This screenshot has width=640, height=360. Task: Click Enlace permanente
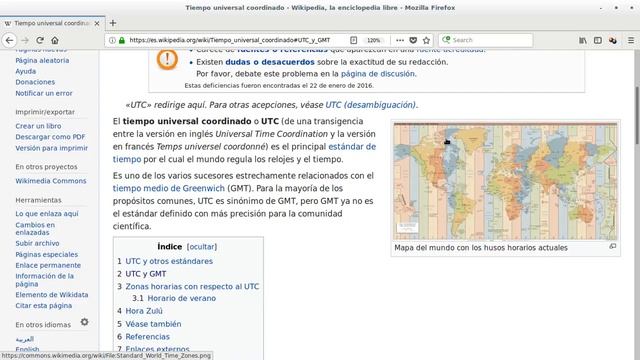48,265
